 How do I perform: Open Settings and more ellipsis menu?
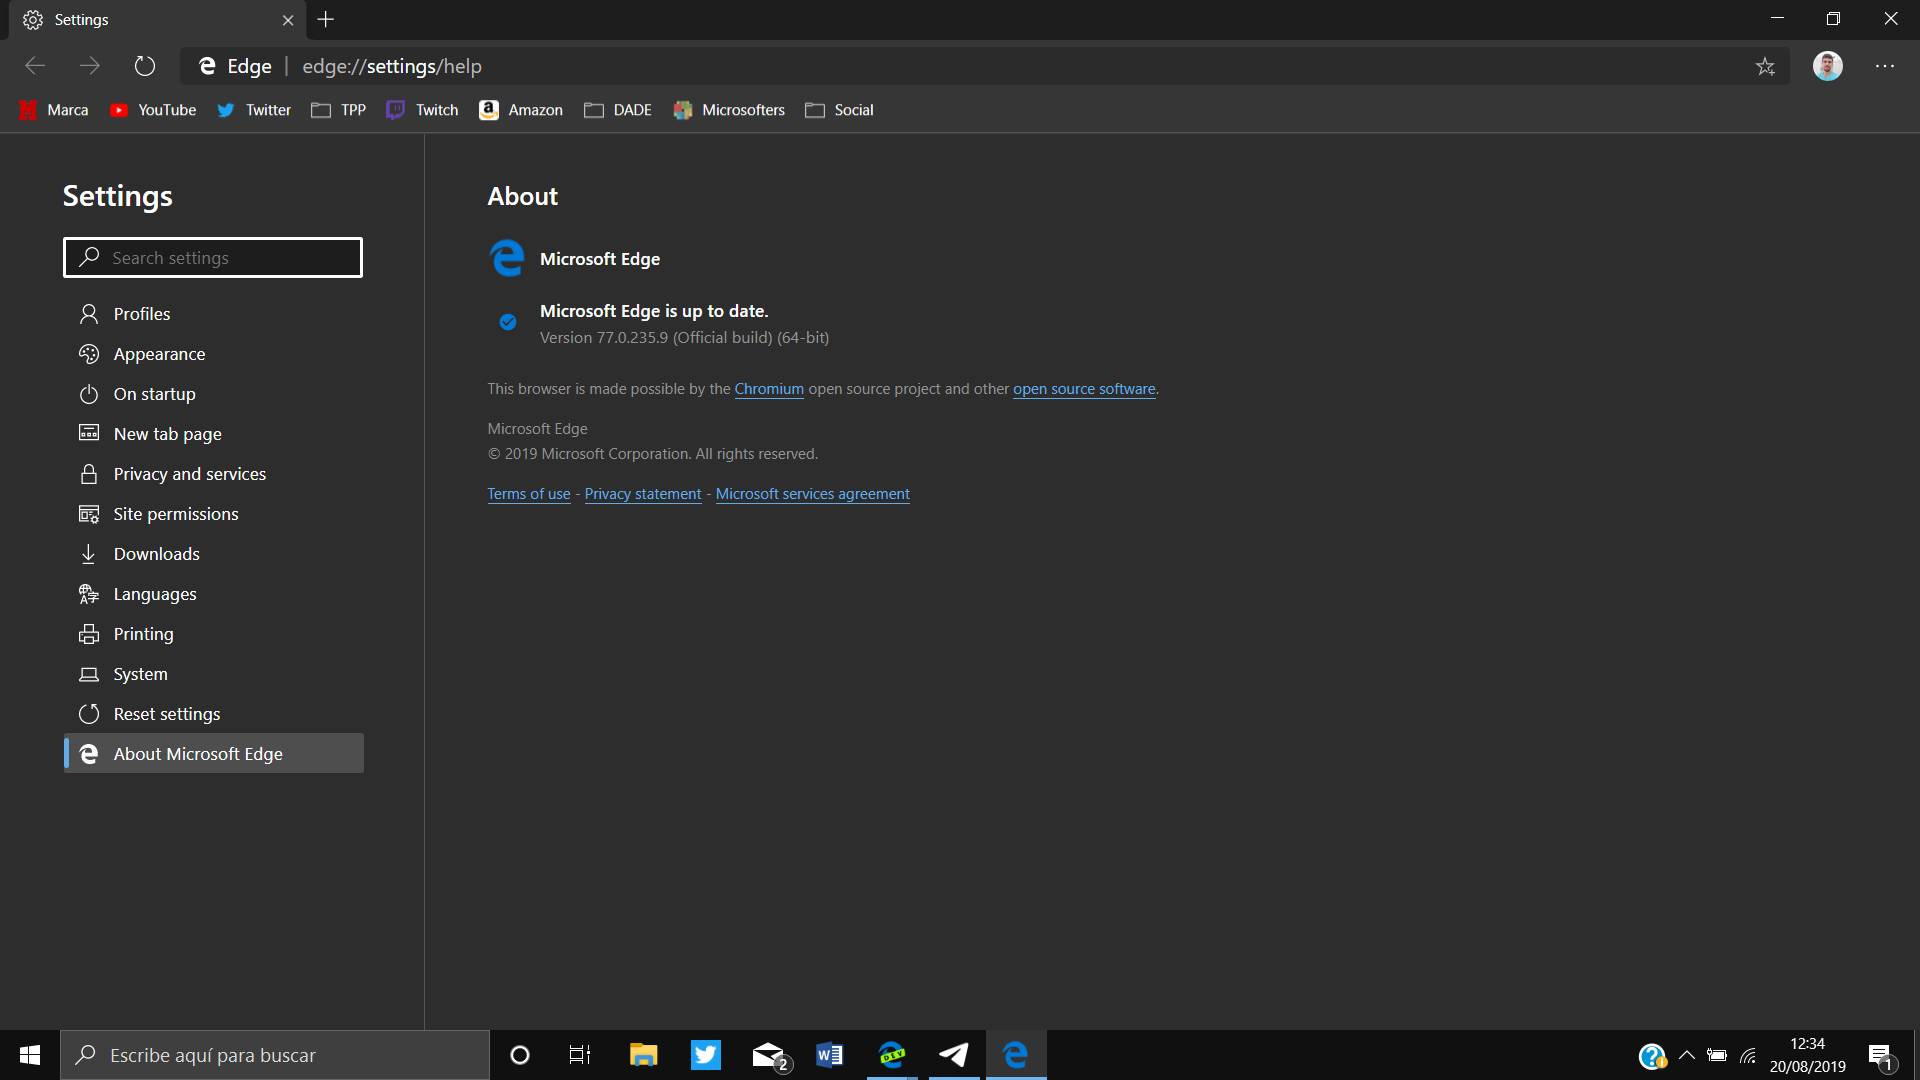1884,66
